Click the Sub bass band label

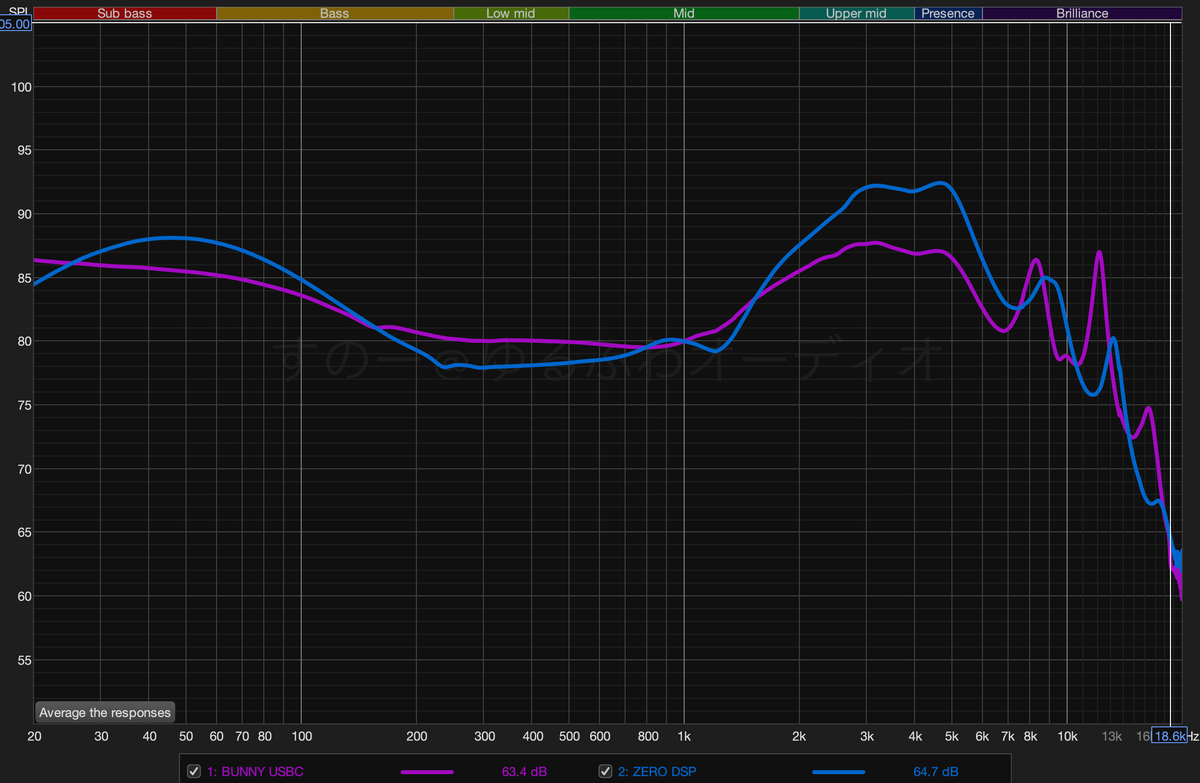click(125, 14)
